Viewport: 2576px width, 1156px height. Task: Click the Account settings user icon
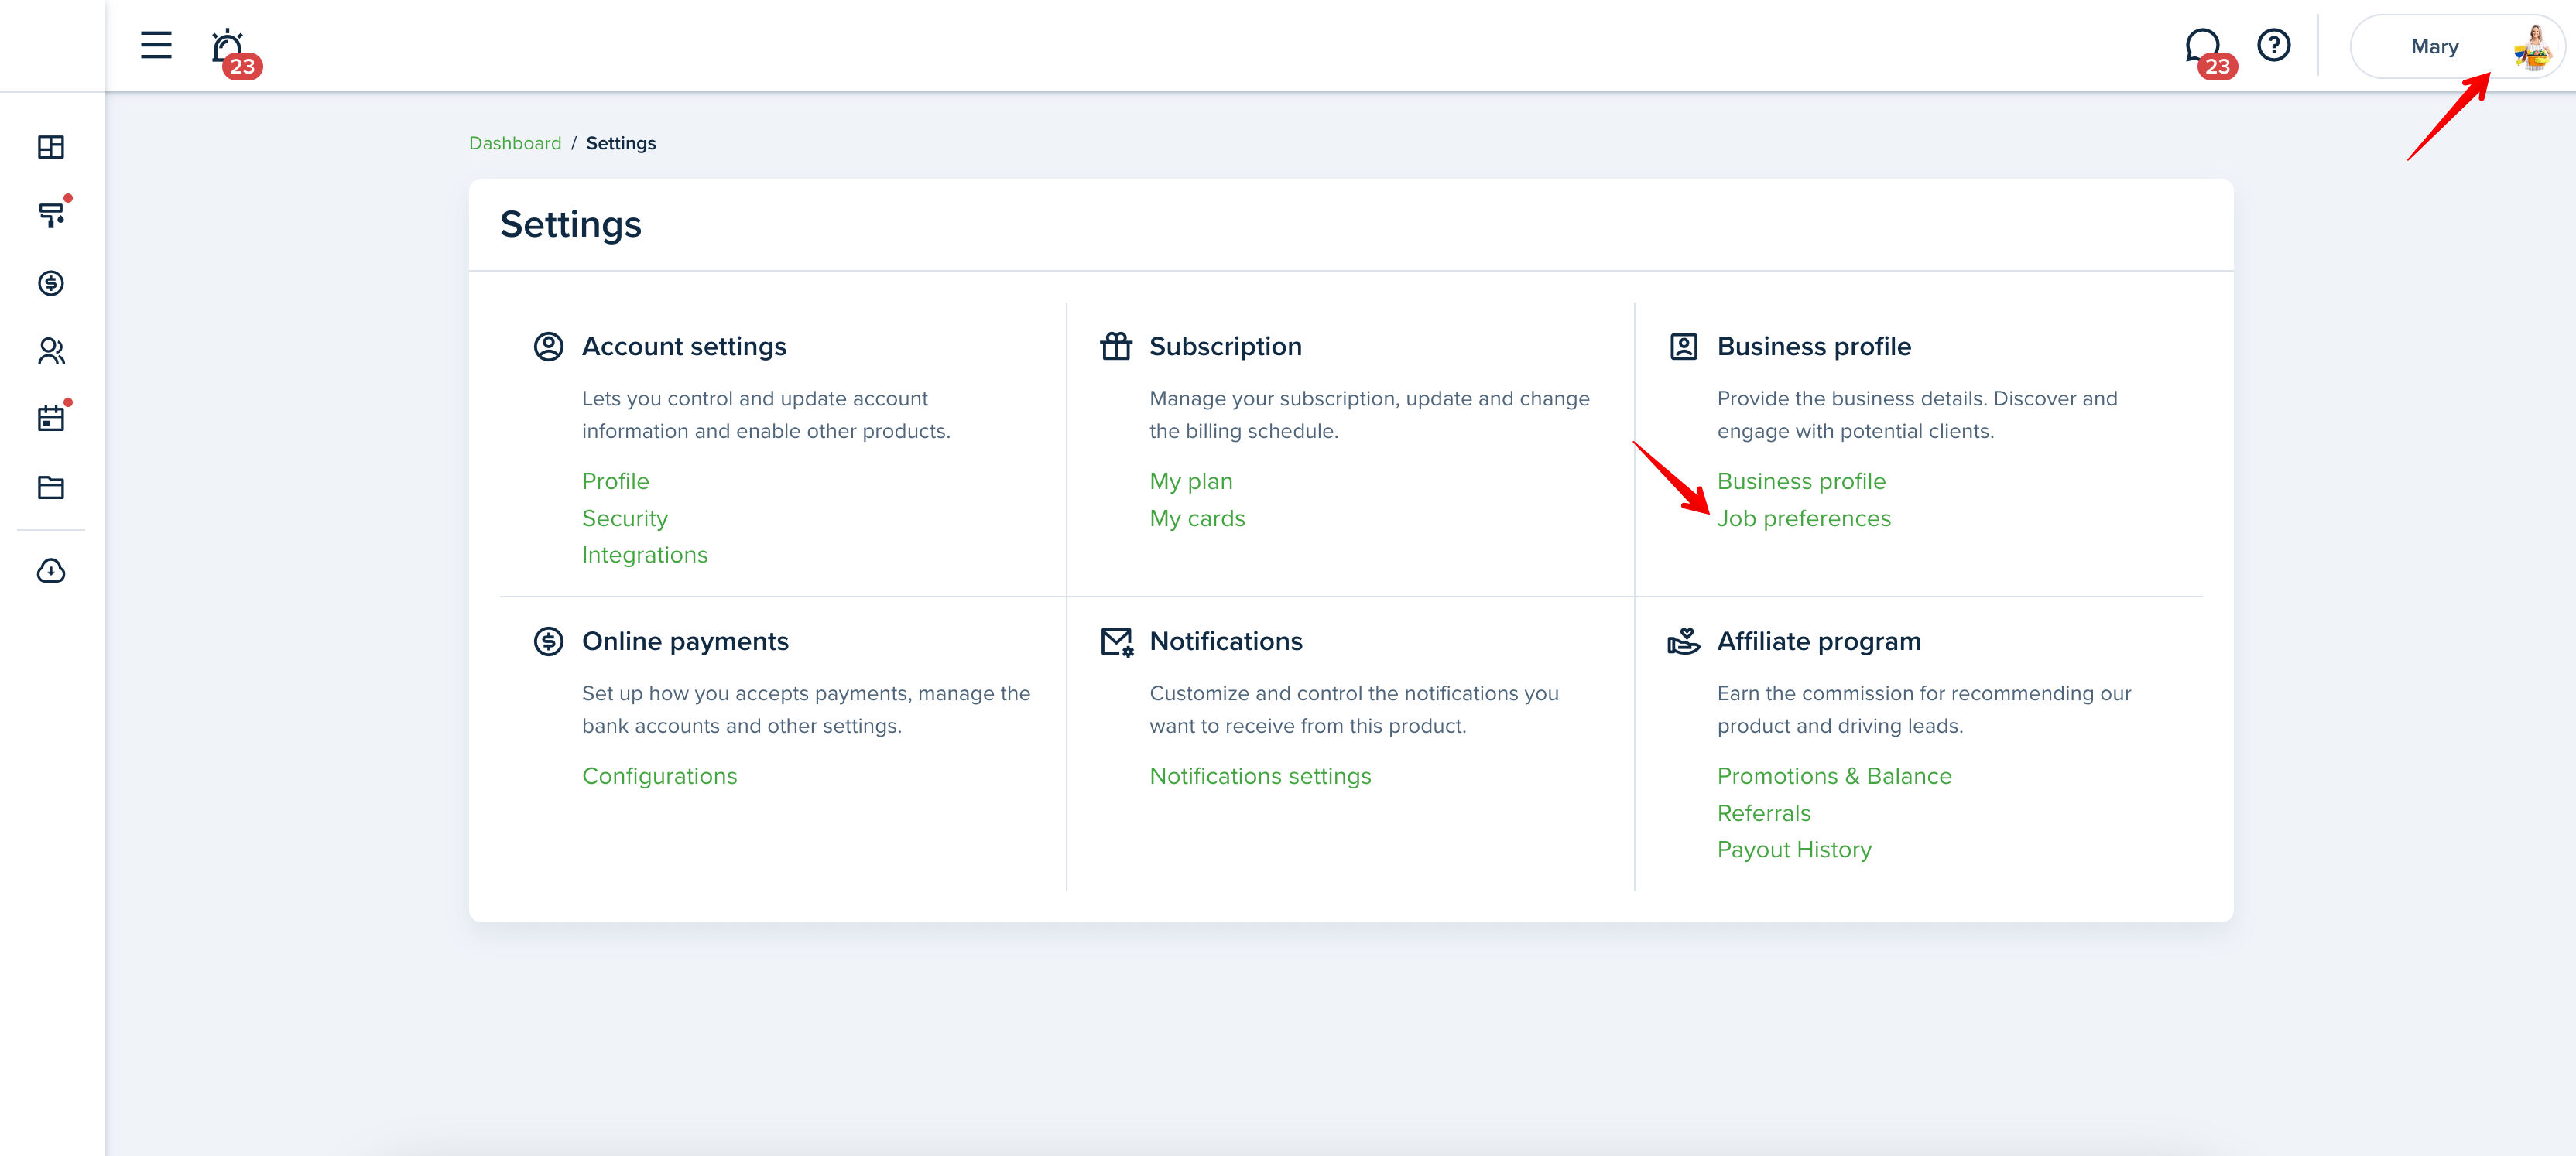pos(548,346)
